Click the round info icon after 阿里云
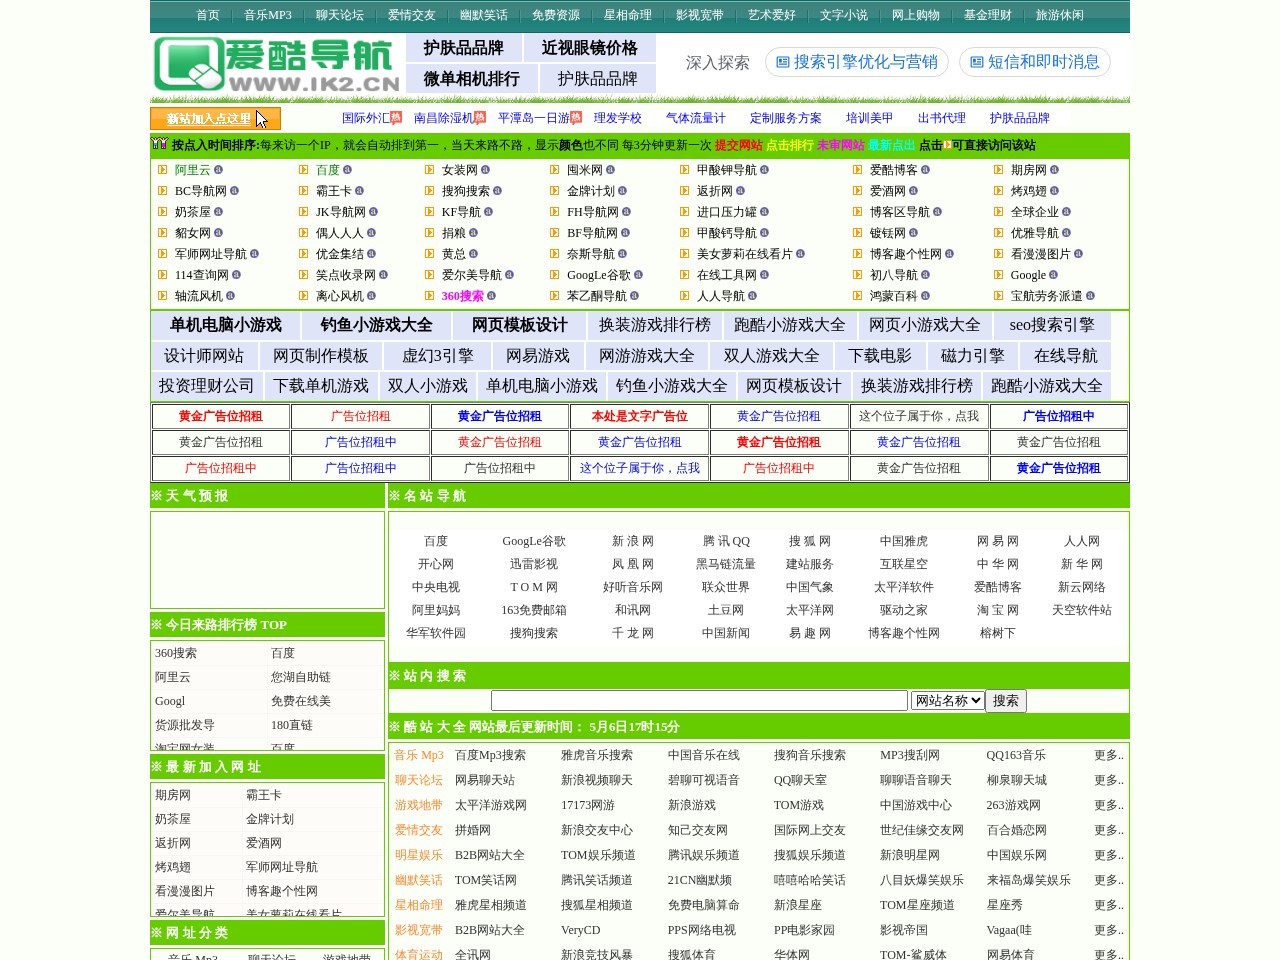The height and width of the screenshot is (960, 1280). [x=218, y=170]
